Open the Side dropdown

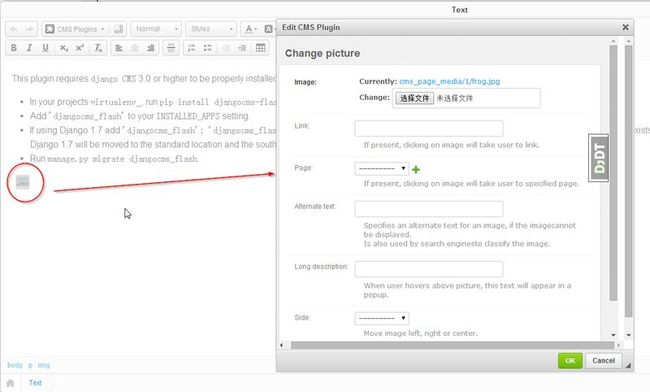pos(382,318)
